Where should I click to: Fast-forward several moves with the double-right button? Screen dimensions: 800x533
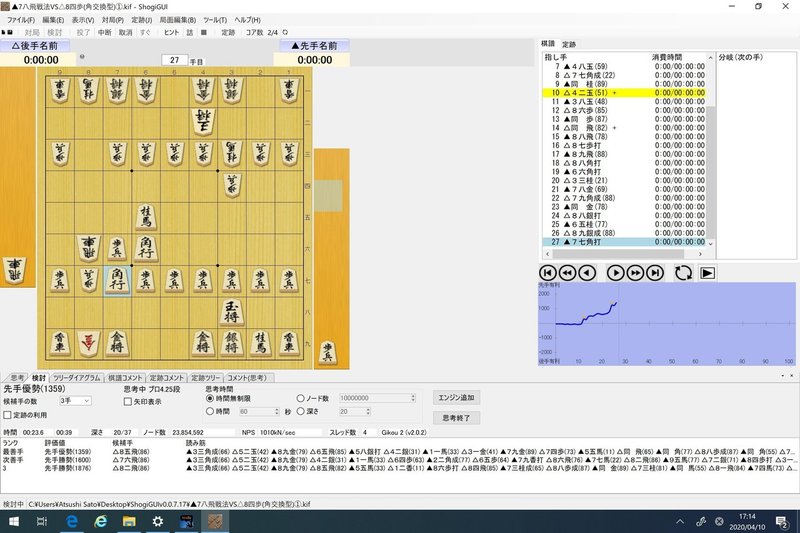tap(635, 273)
